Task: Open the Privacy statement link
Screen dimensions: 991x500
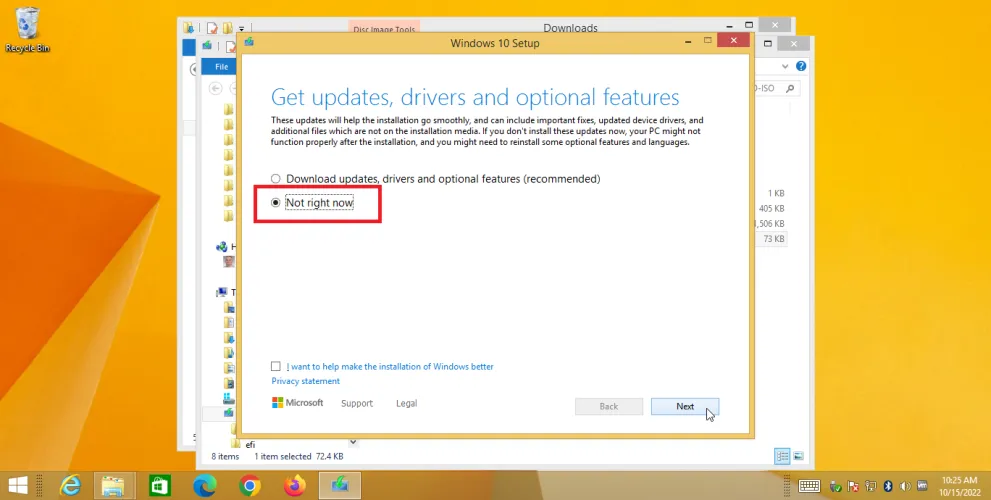Action: [x=305, y=381]
